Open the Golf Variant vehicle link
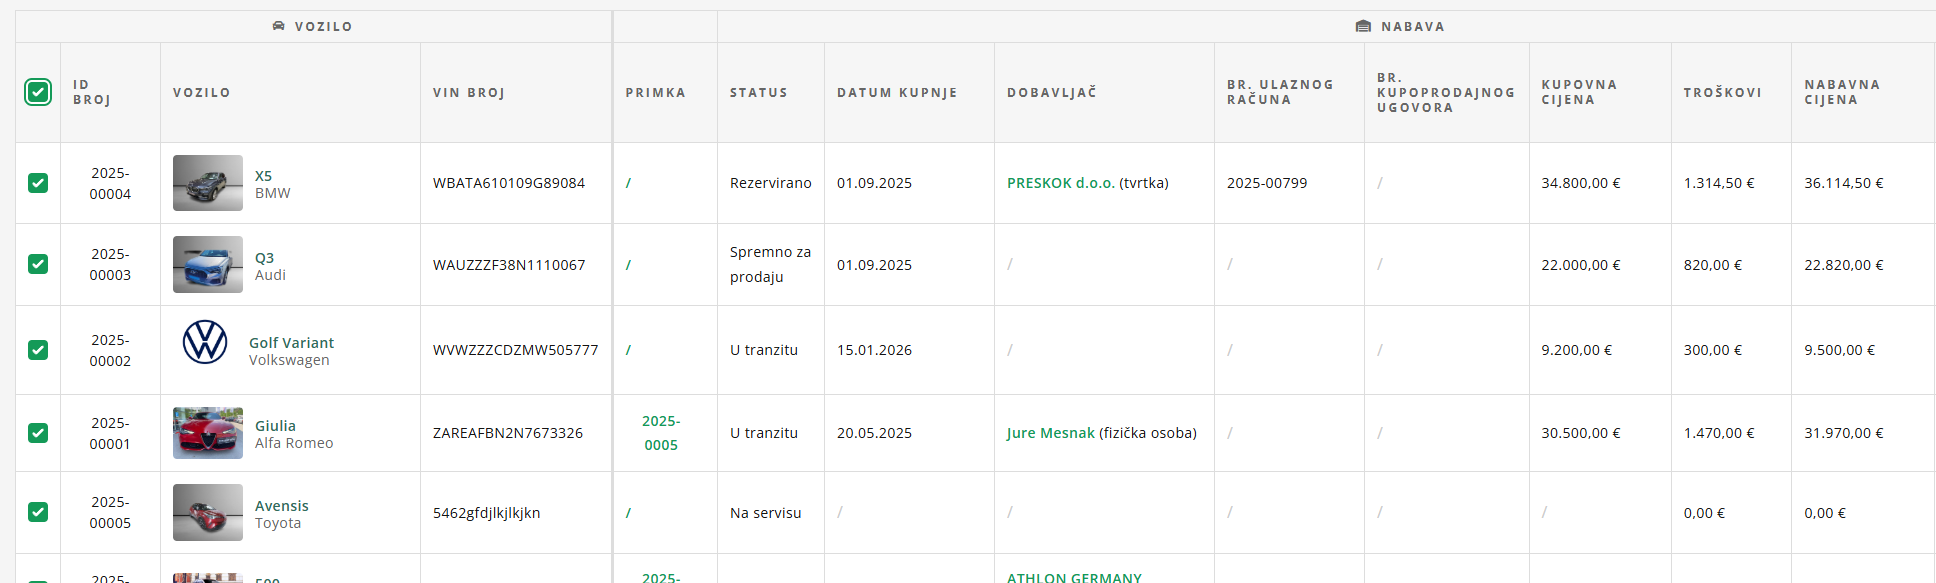Viewport: 1936px width, 583px height. [291, 343]
